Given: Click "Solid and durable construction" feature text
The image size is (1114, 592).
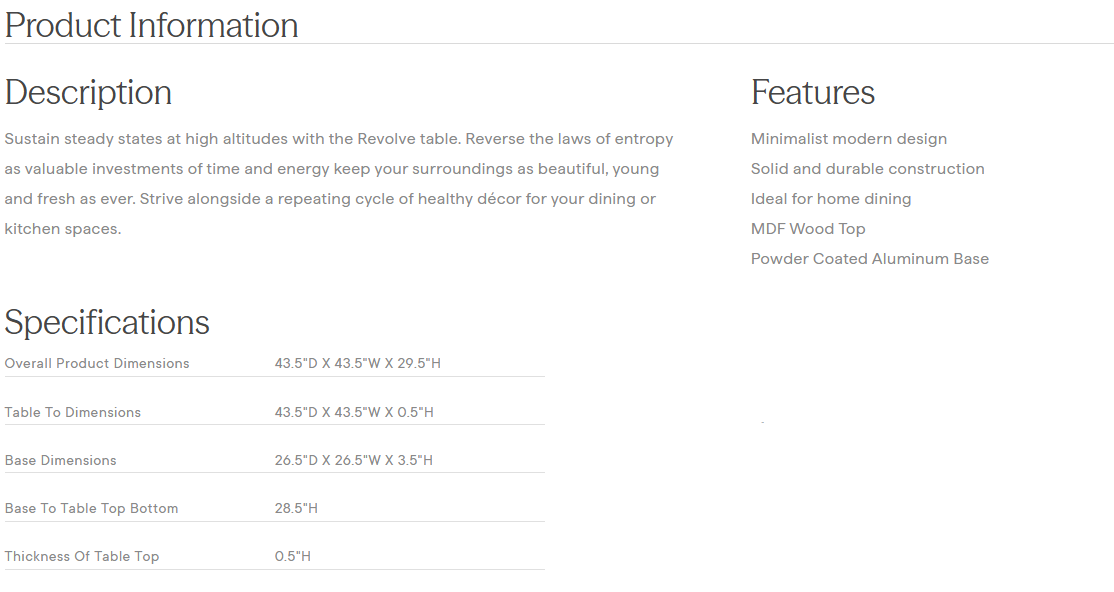Looking at the screenshot, I should [867, 169].
